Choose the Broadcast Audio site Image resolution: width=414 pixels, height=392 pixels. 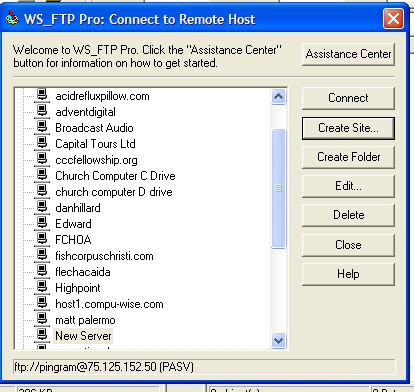point(94,128)
